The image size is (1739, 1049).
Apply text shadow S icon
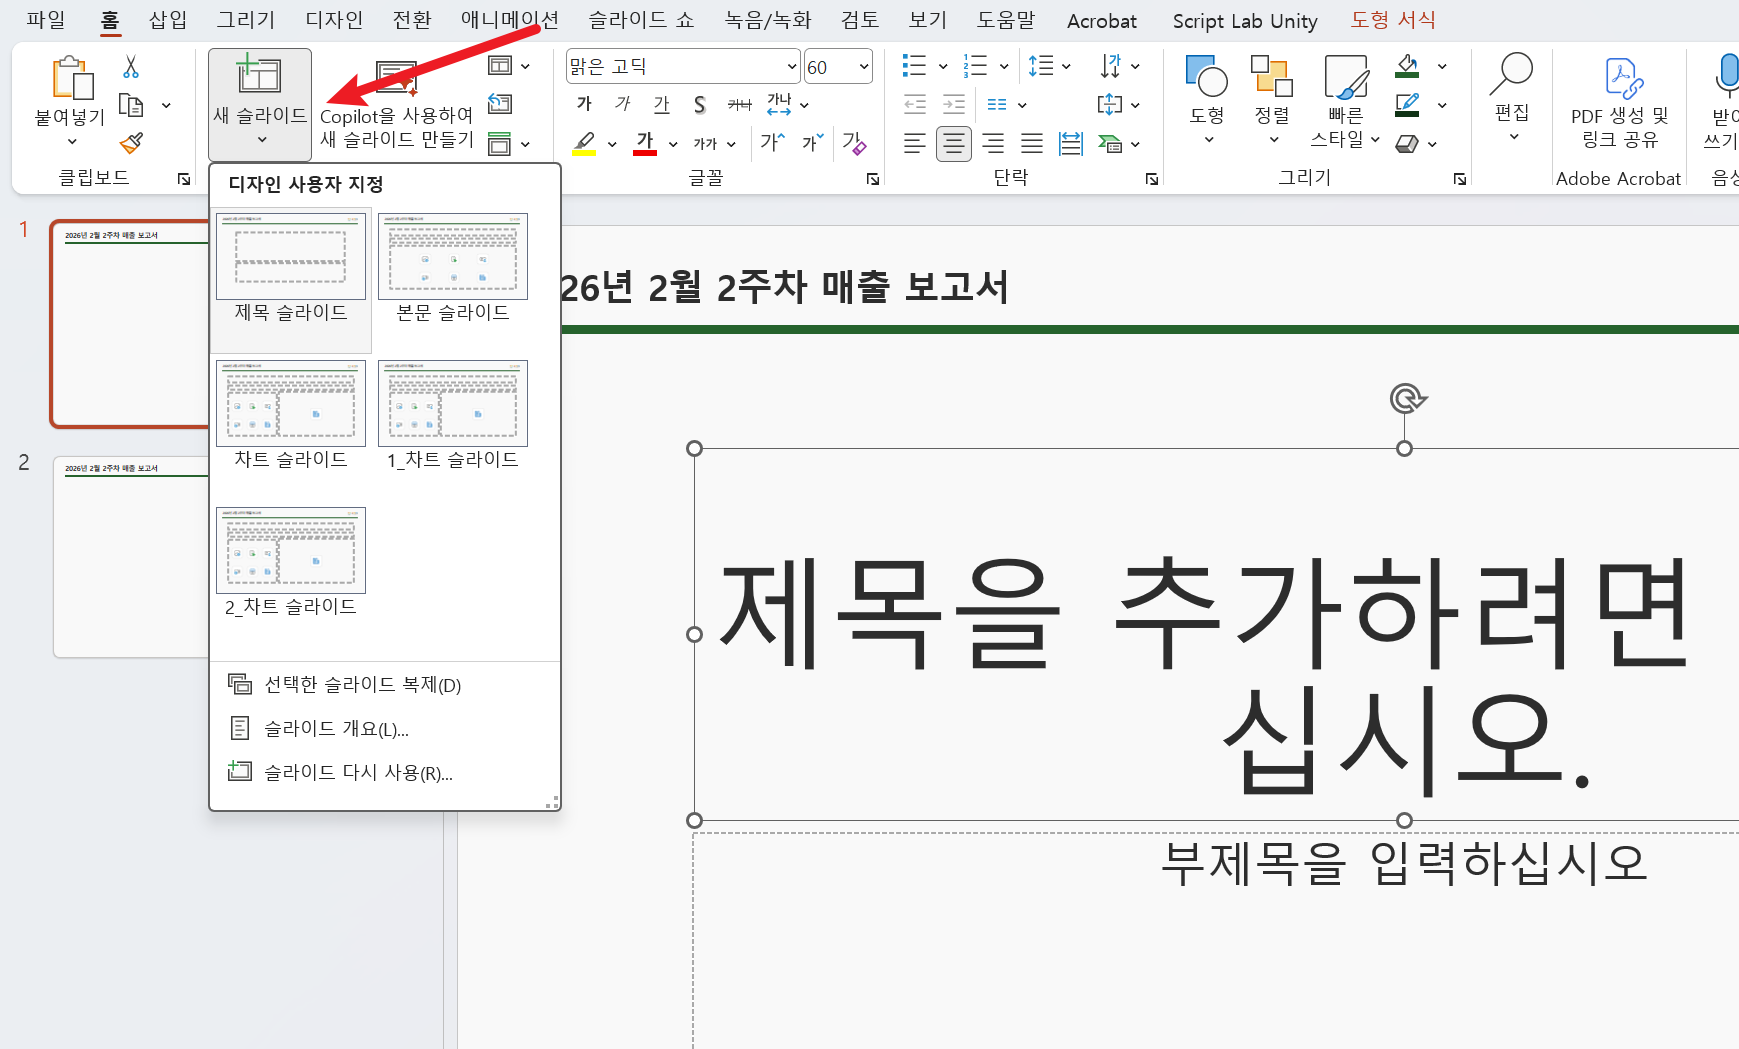click(x=700, y=104)
